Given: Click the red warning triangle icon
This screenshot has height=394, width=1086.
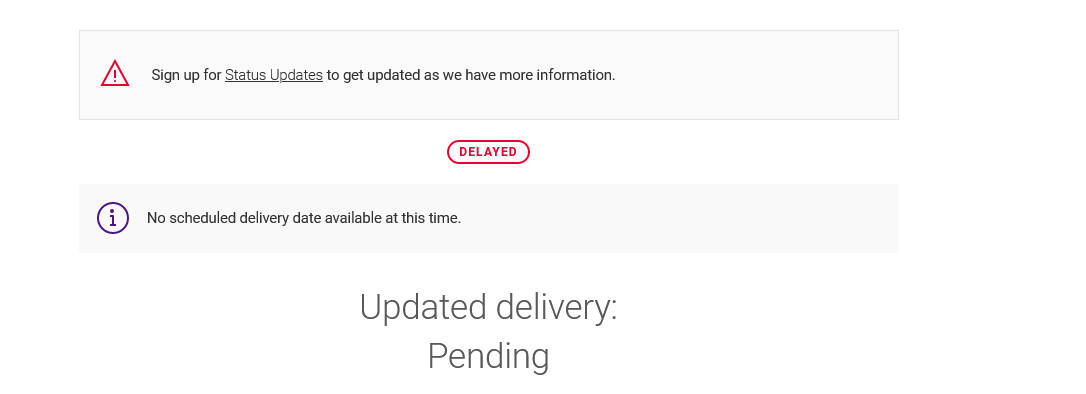Looking at the screenshot, I should pyautogui.click(x=115, y=73).
